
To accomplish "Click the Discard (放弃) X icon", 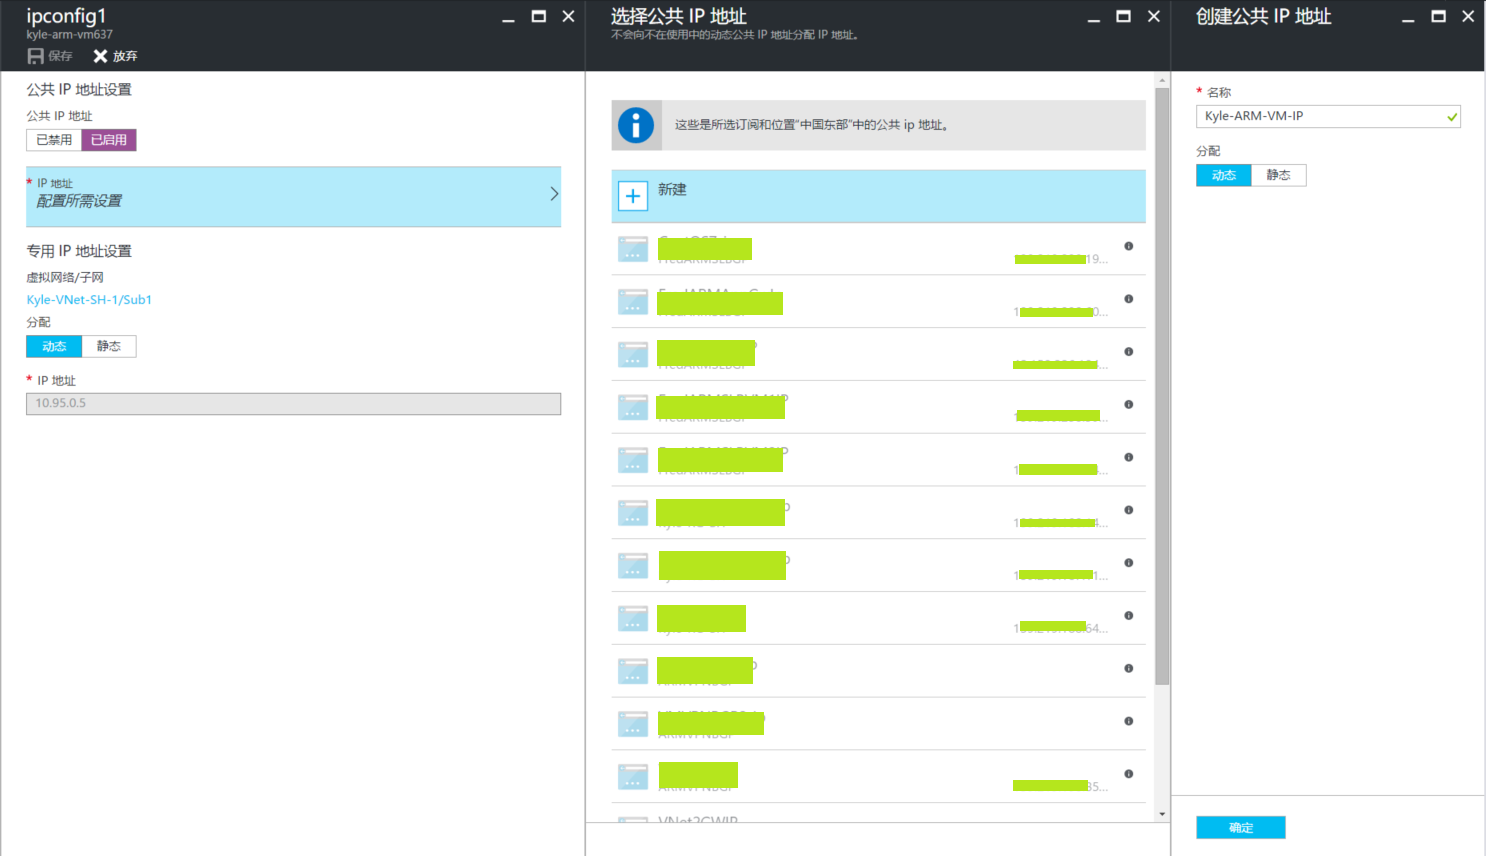I will click(x=100, y=56).
